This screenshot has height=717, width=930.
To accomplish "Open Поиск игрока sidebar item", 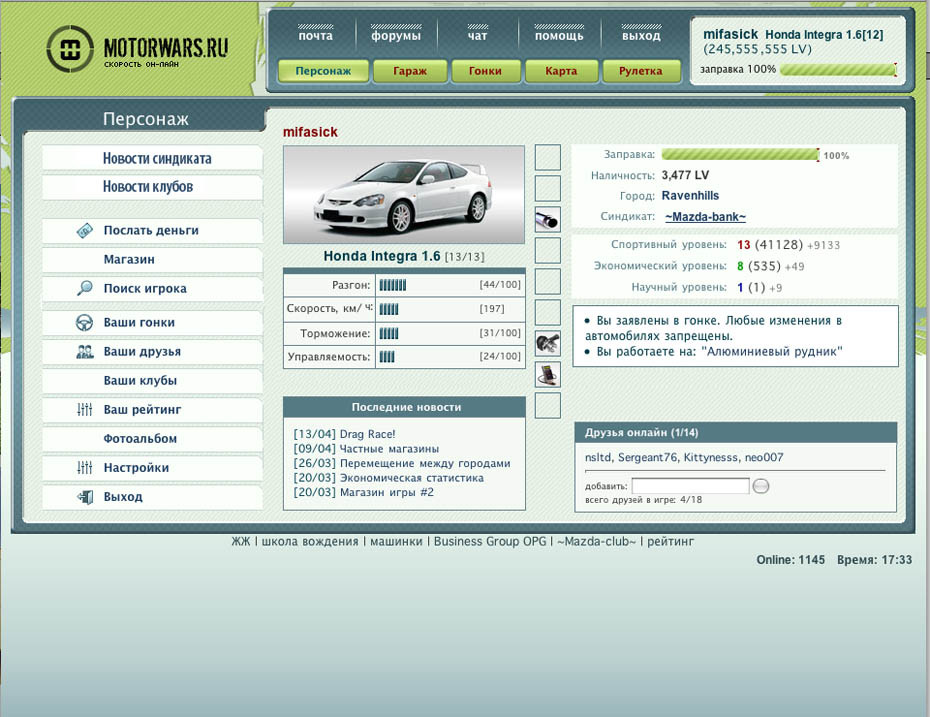I will coord(152,289).
